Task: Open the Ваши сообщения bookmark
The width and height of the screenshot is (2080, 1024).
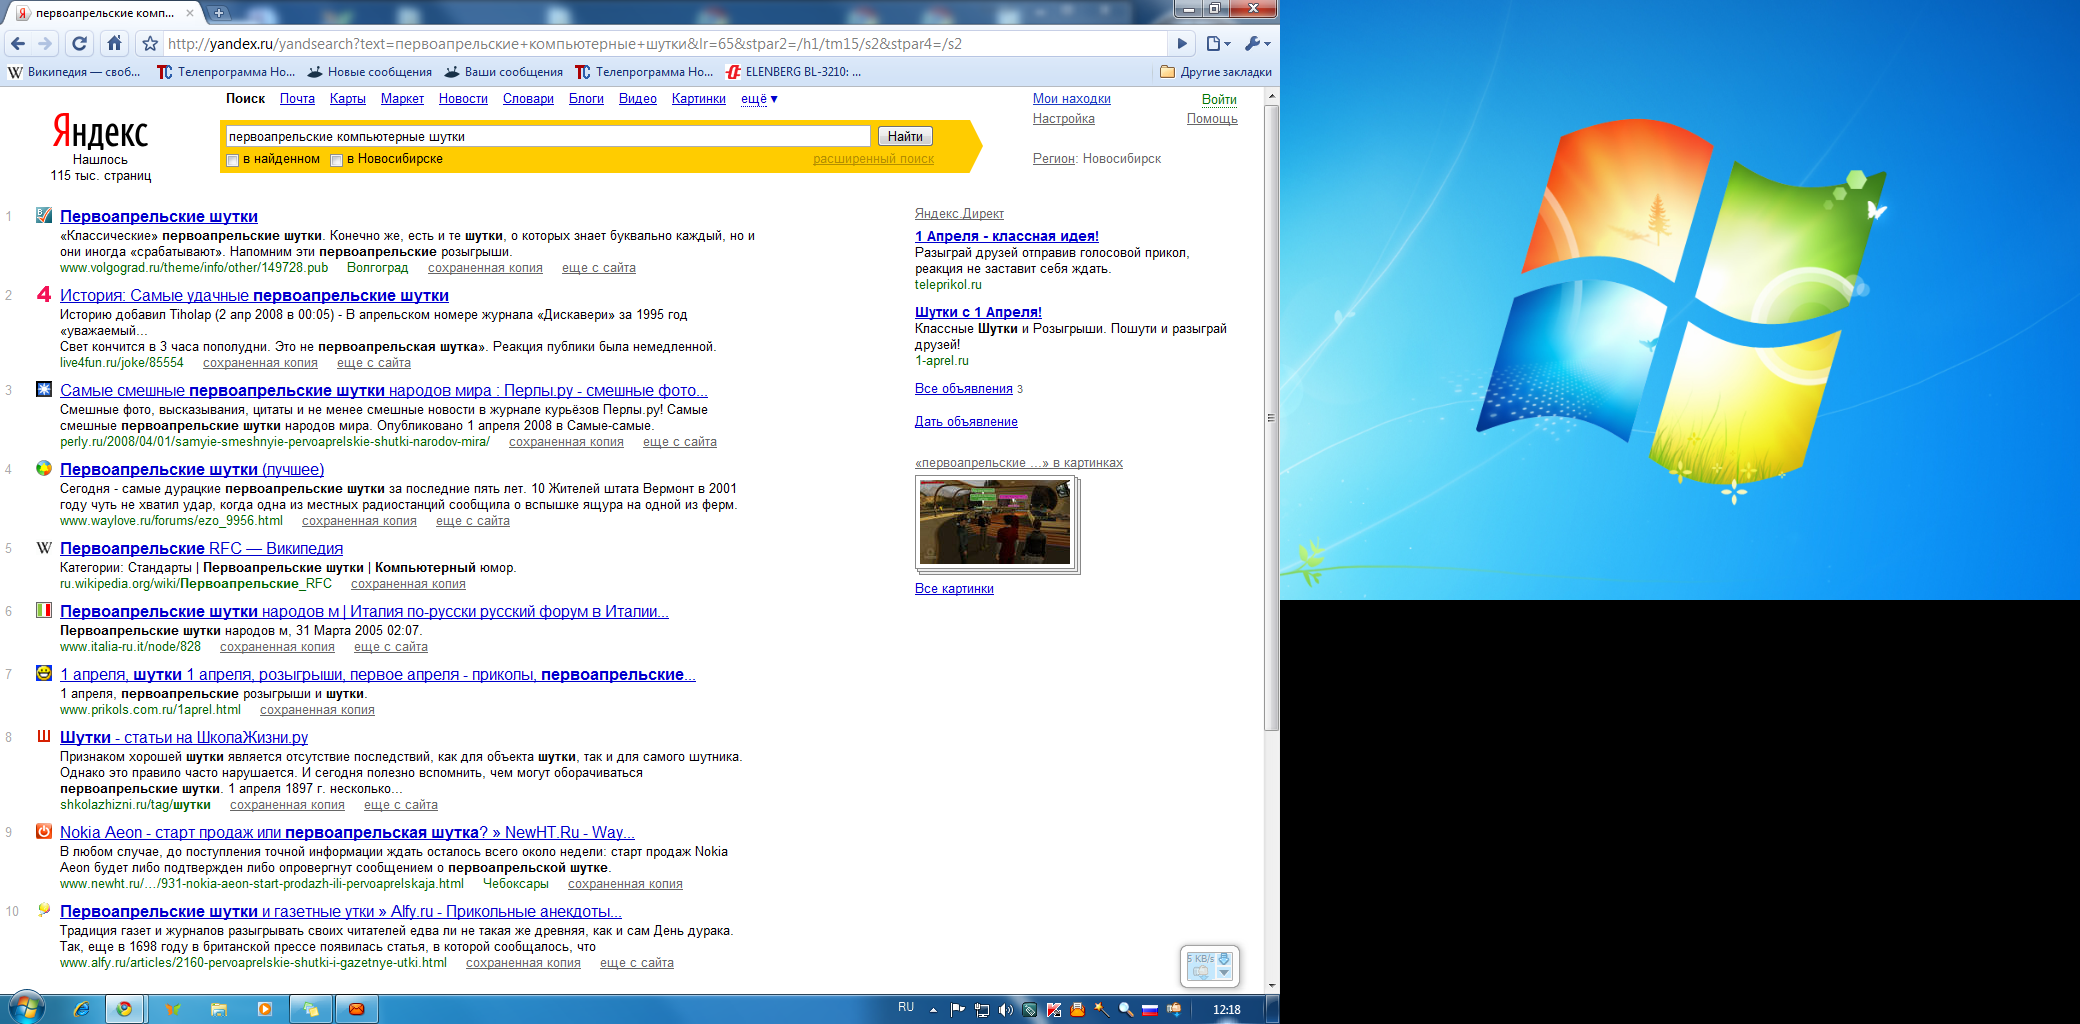Action: pos(504,72)
